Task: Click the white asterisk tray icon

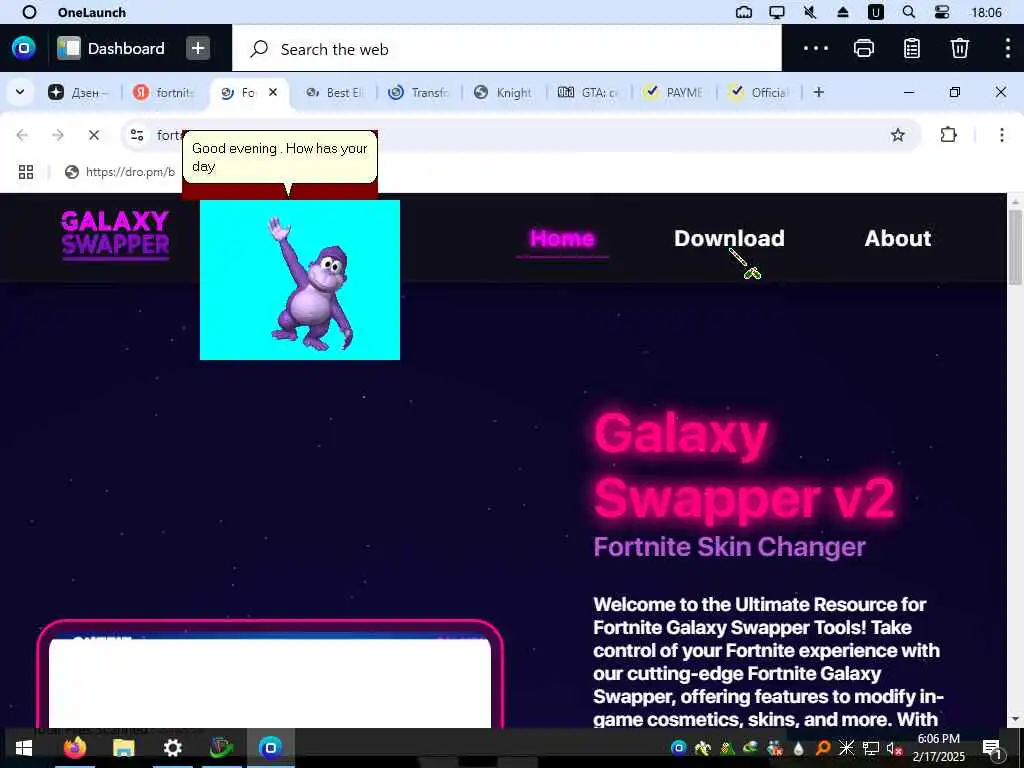Action: [846, 748]
